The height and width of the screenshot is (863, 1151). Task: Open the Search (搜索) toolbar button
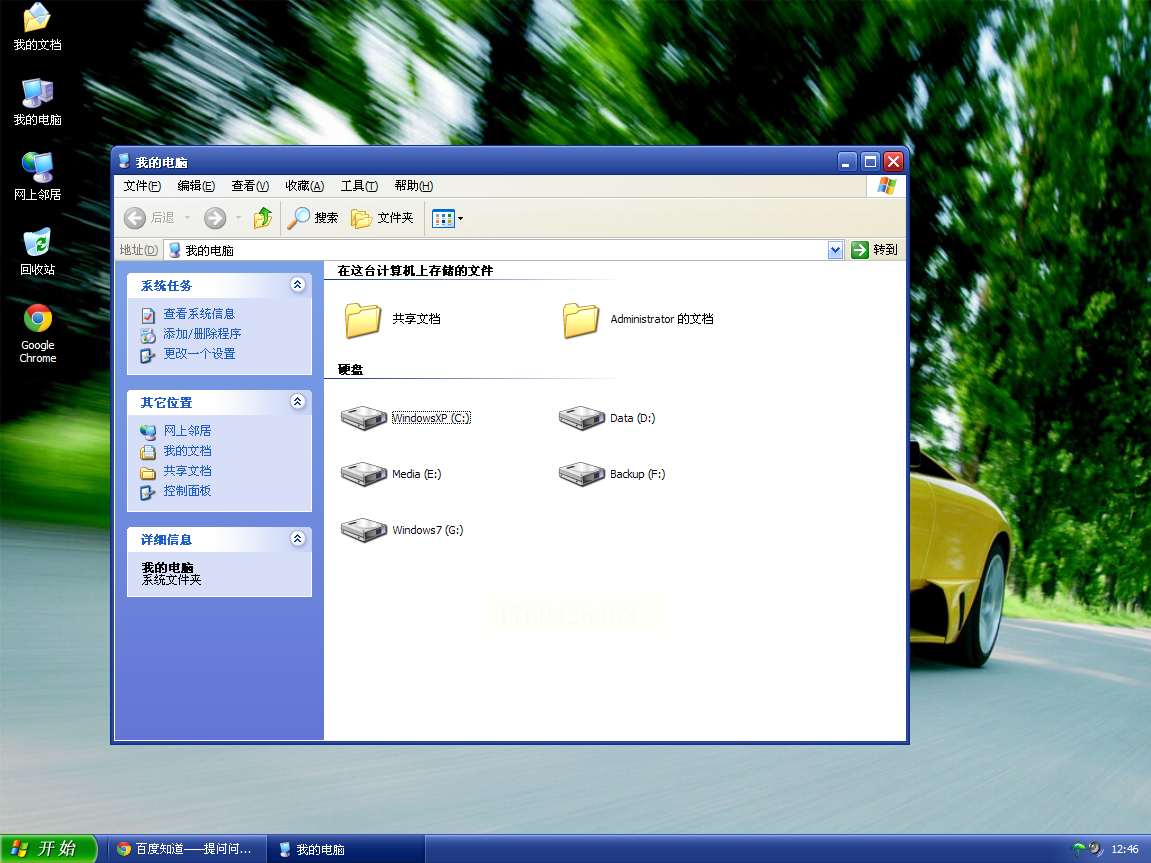313,218
